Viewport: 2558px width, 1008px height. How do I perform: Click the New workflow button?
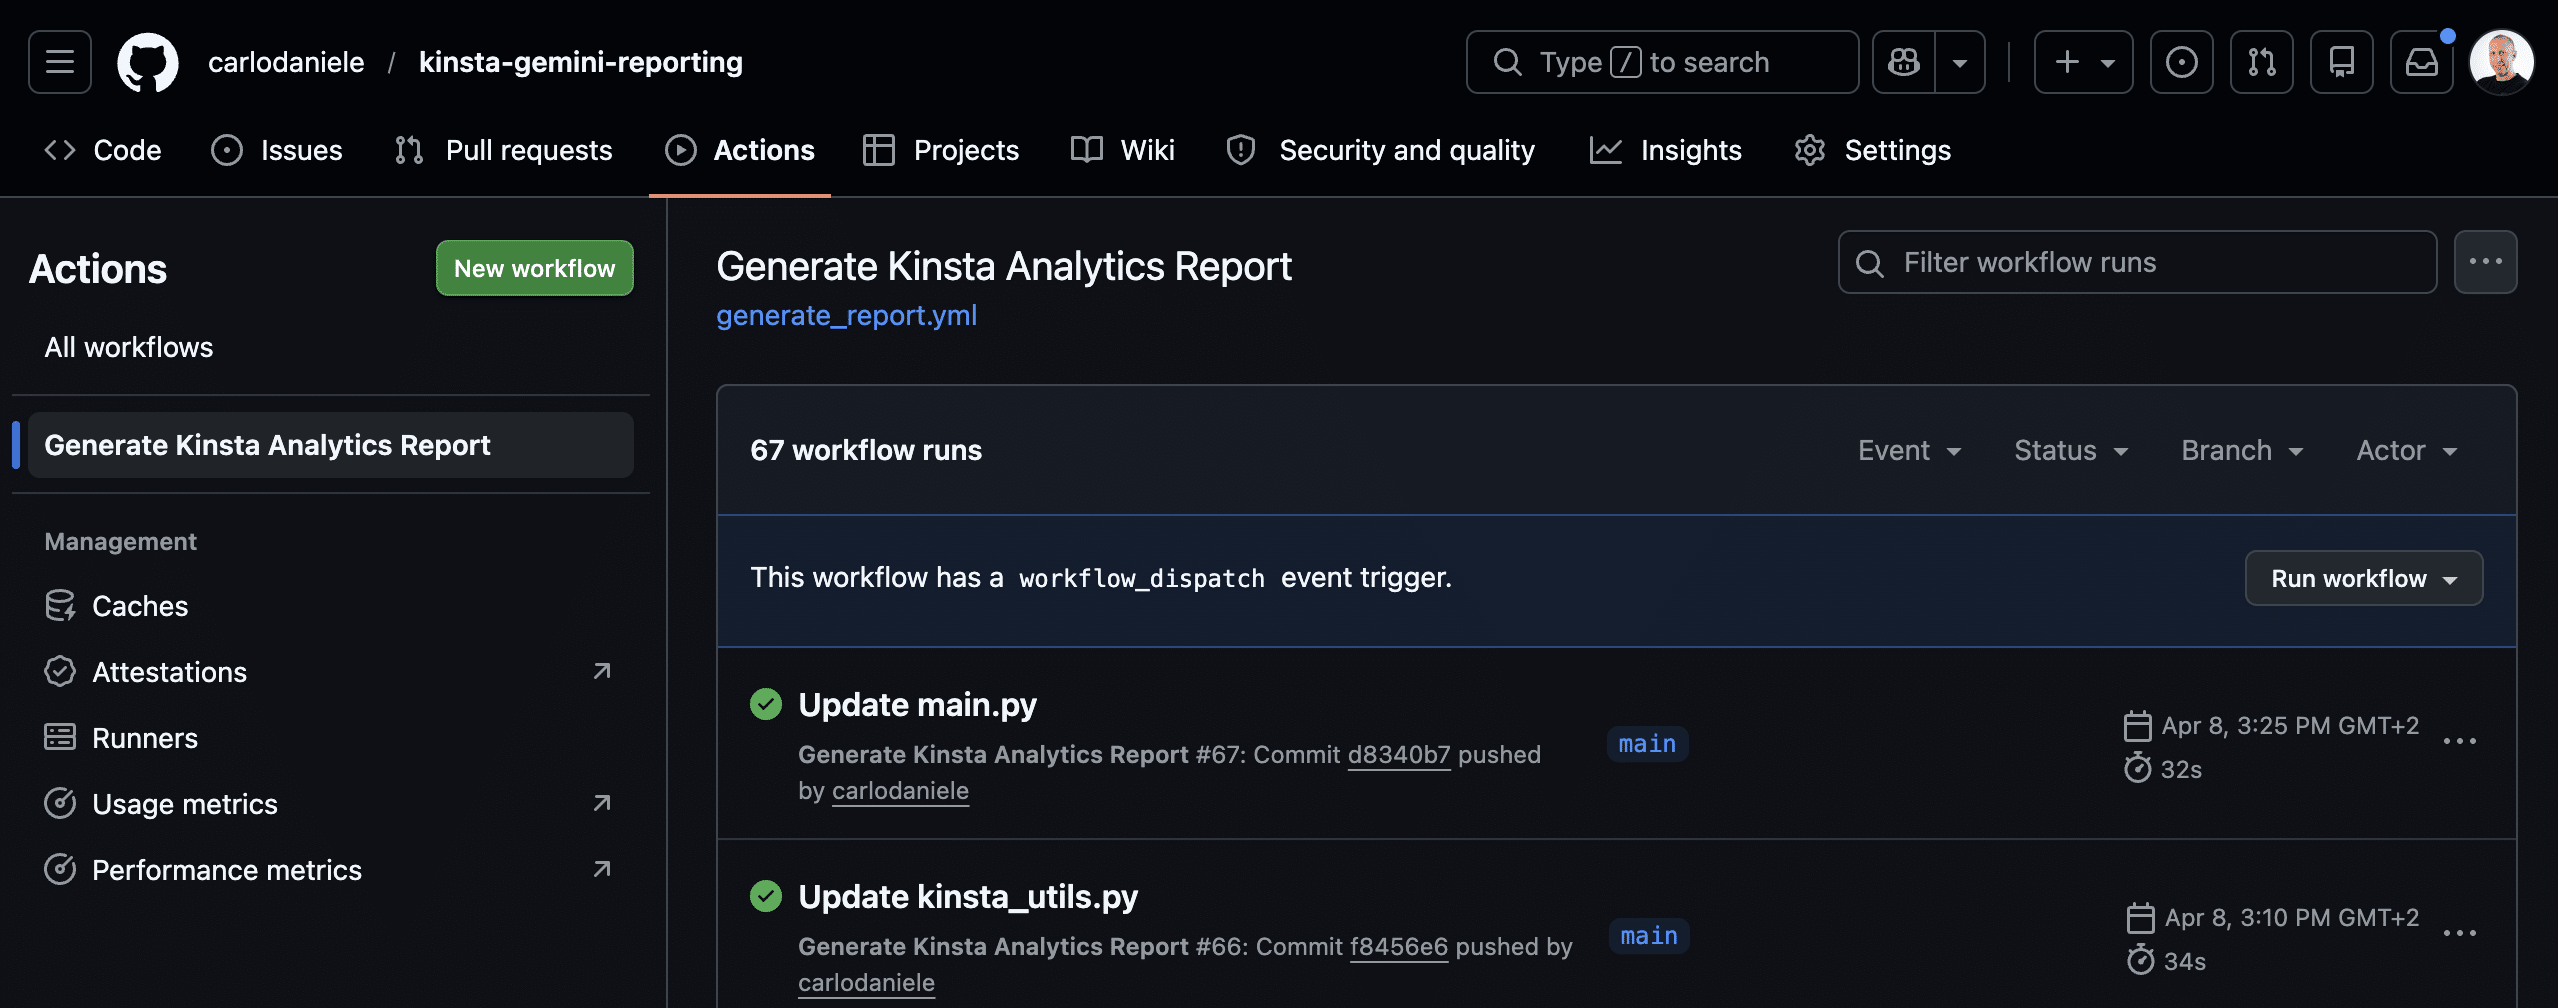pyautogui.click(x=535, y=268)
